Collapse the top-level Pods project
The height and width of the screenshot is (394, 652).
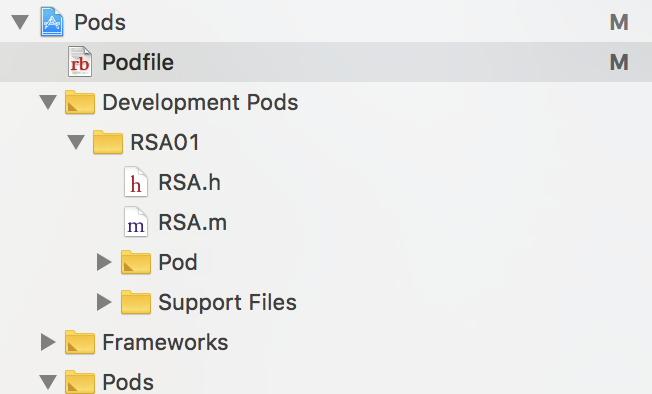pyautogui.click(x=20, y=22)
